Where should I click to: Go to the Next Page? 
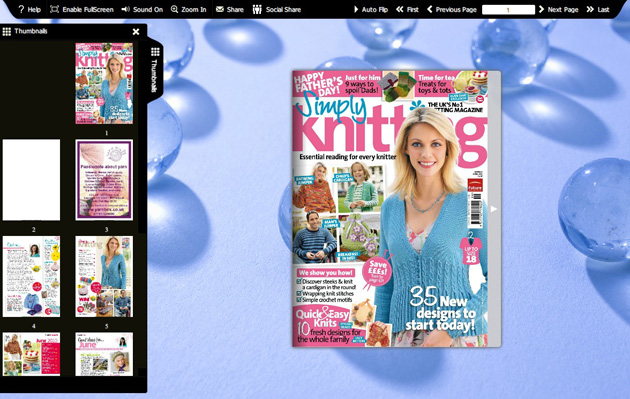(x=558, y=9)
